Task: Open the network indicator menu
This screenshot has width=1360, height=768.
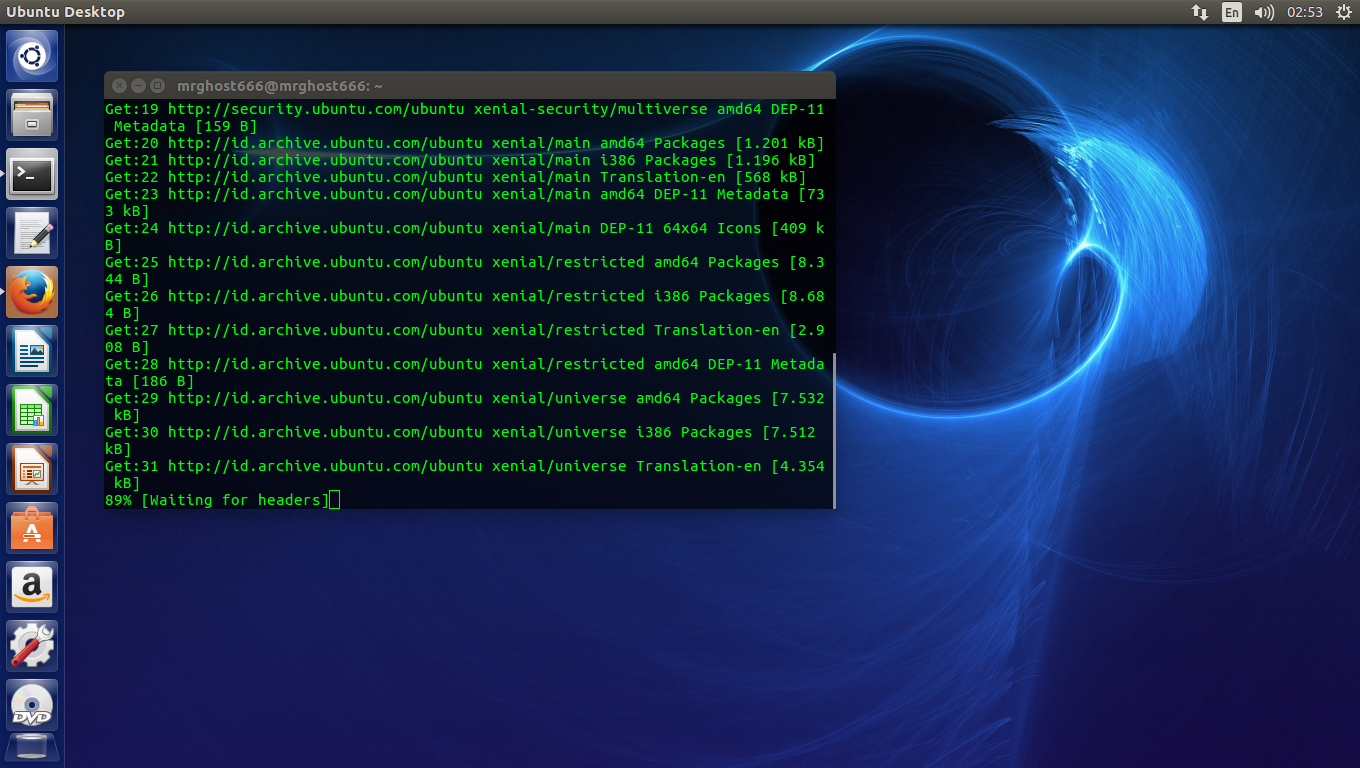Action: click(1200, 12)
